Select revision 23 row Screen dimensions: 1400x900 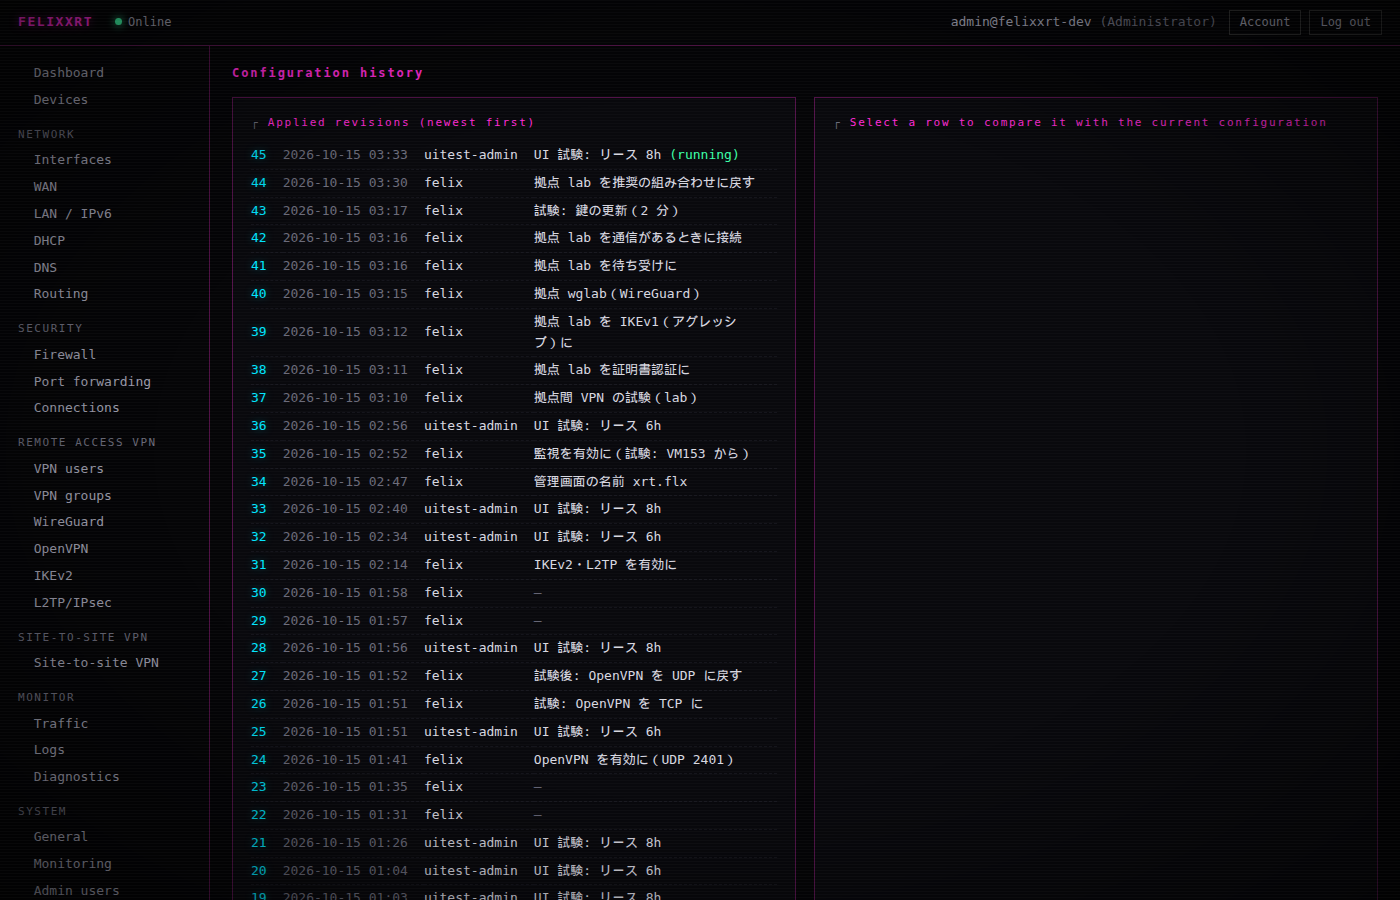pos(513,787)
